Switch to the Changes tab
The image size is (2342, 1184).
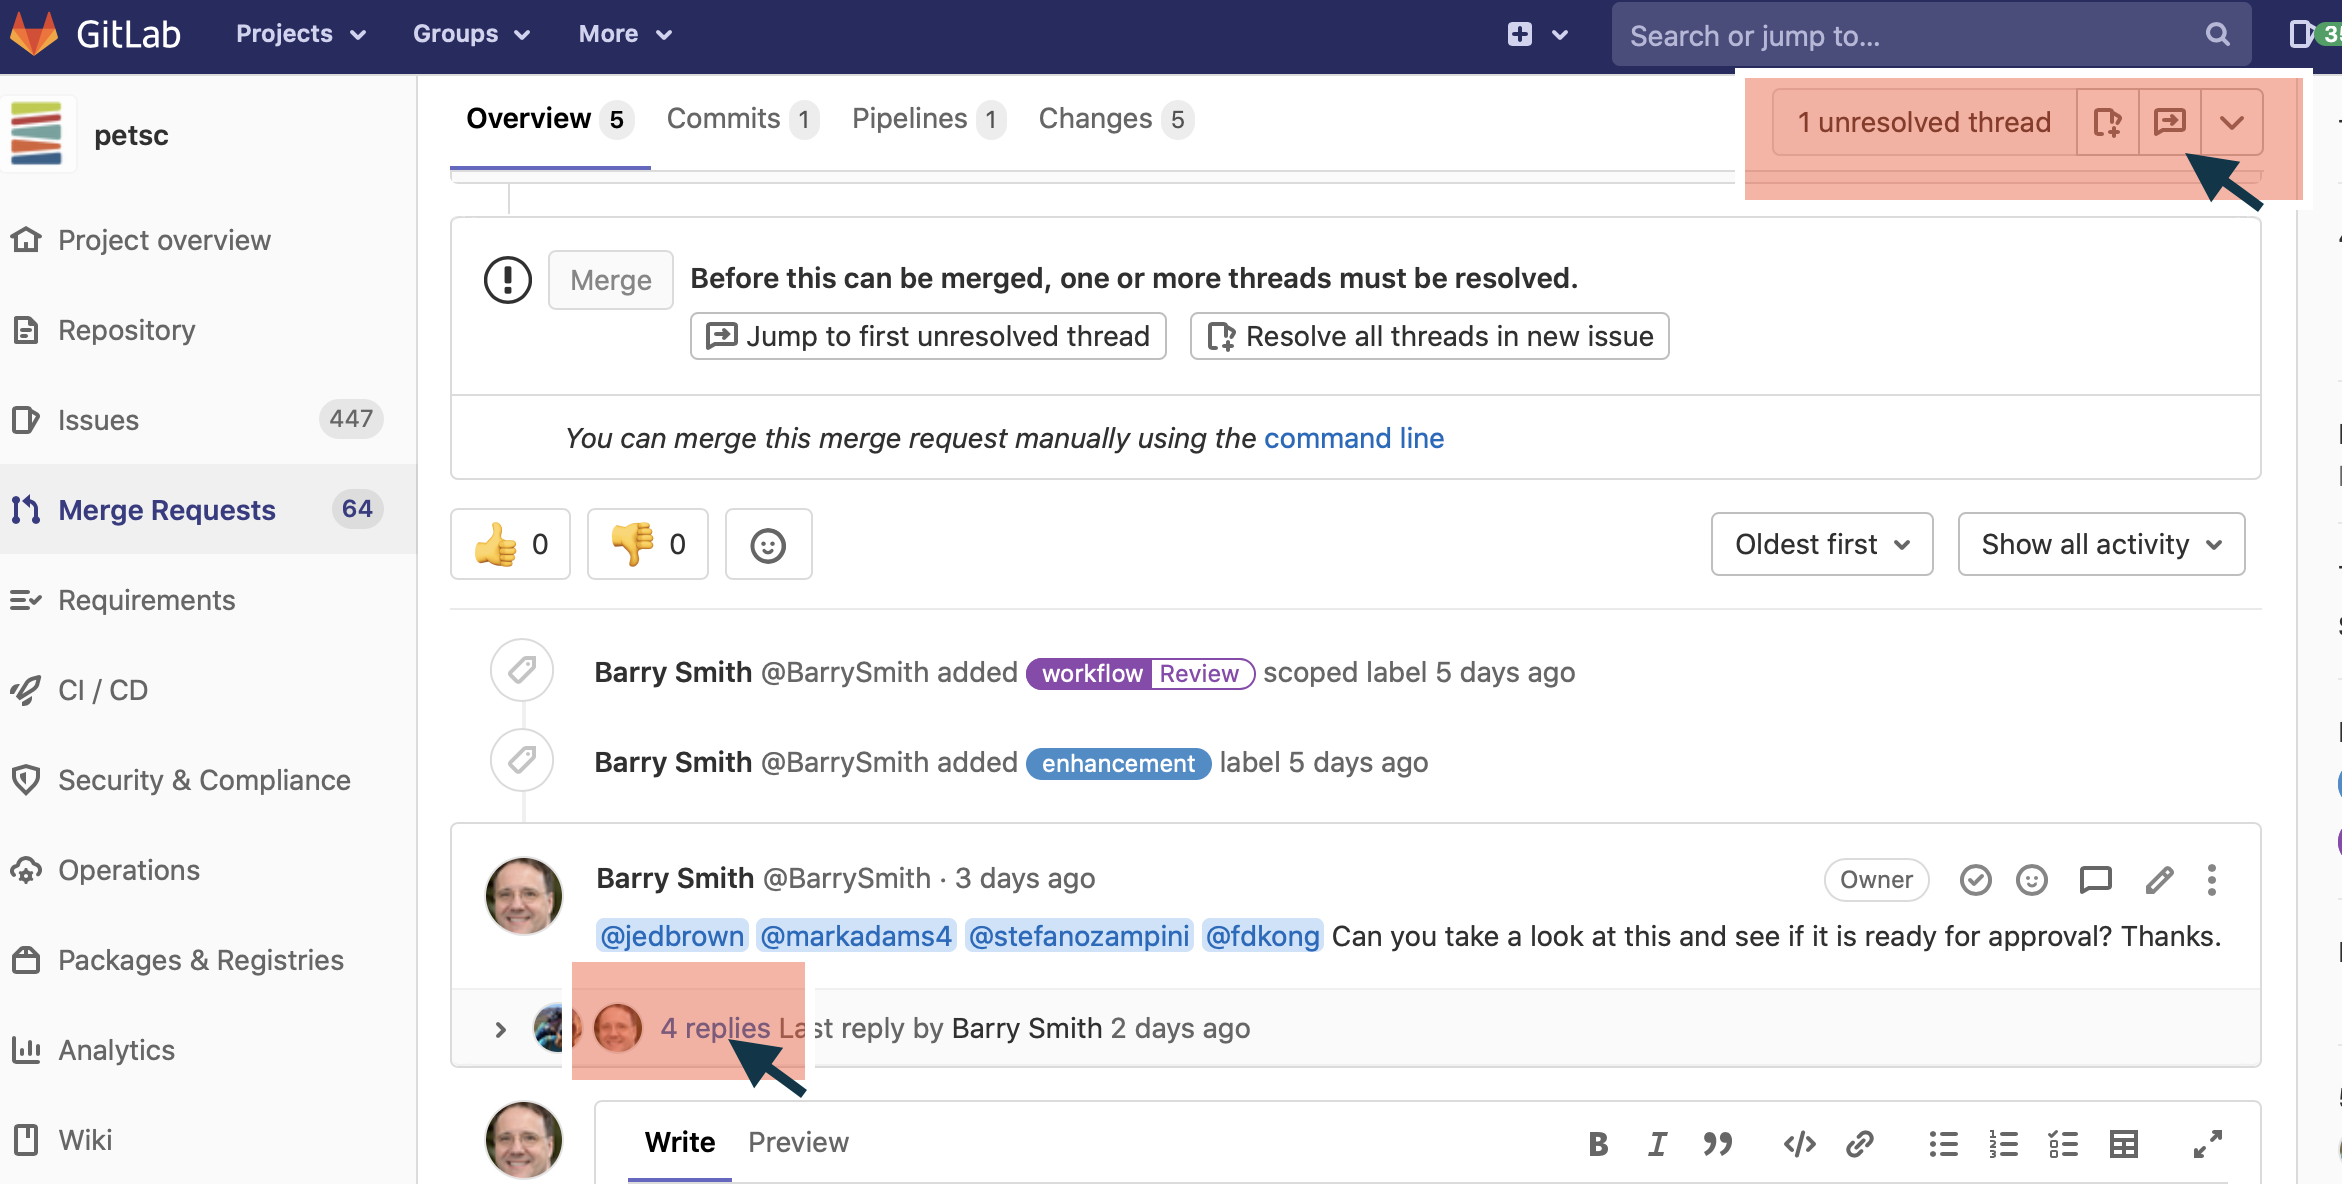[x=1115, y=119]
